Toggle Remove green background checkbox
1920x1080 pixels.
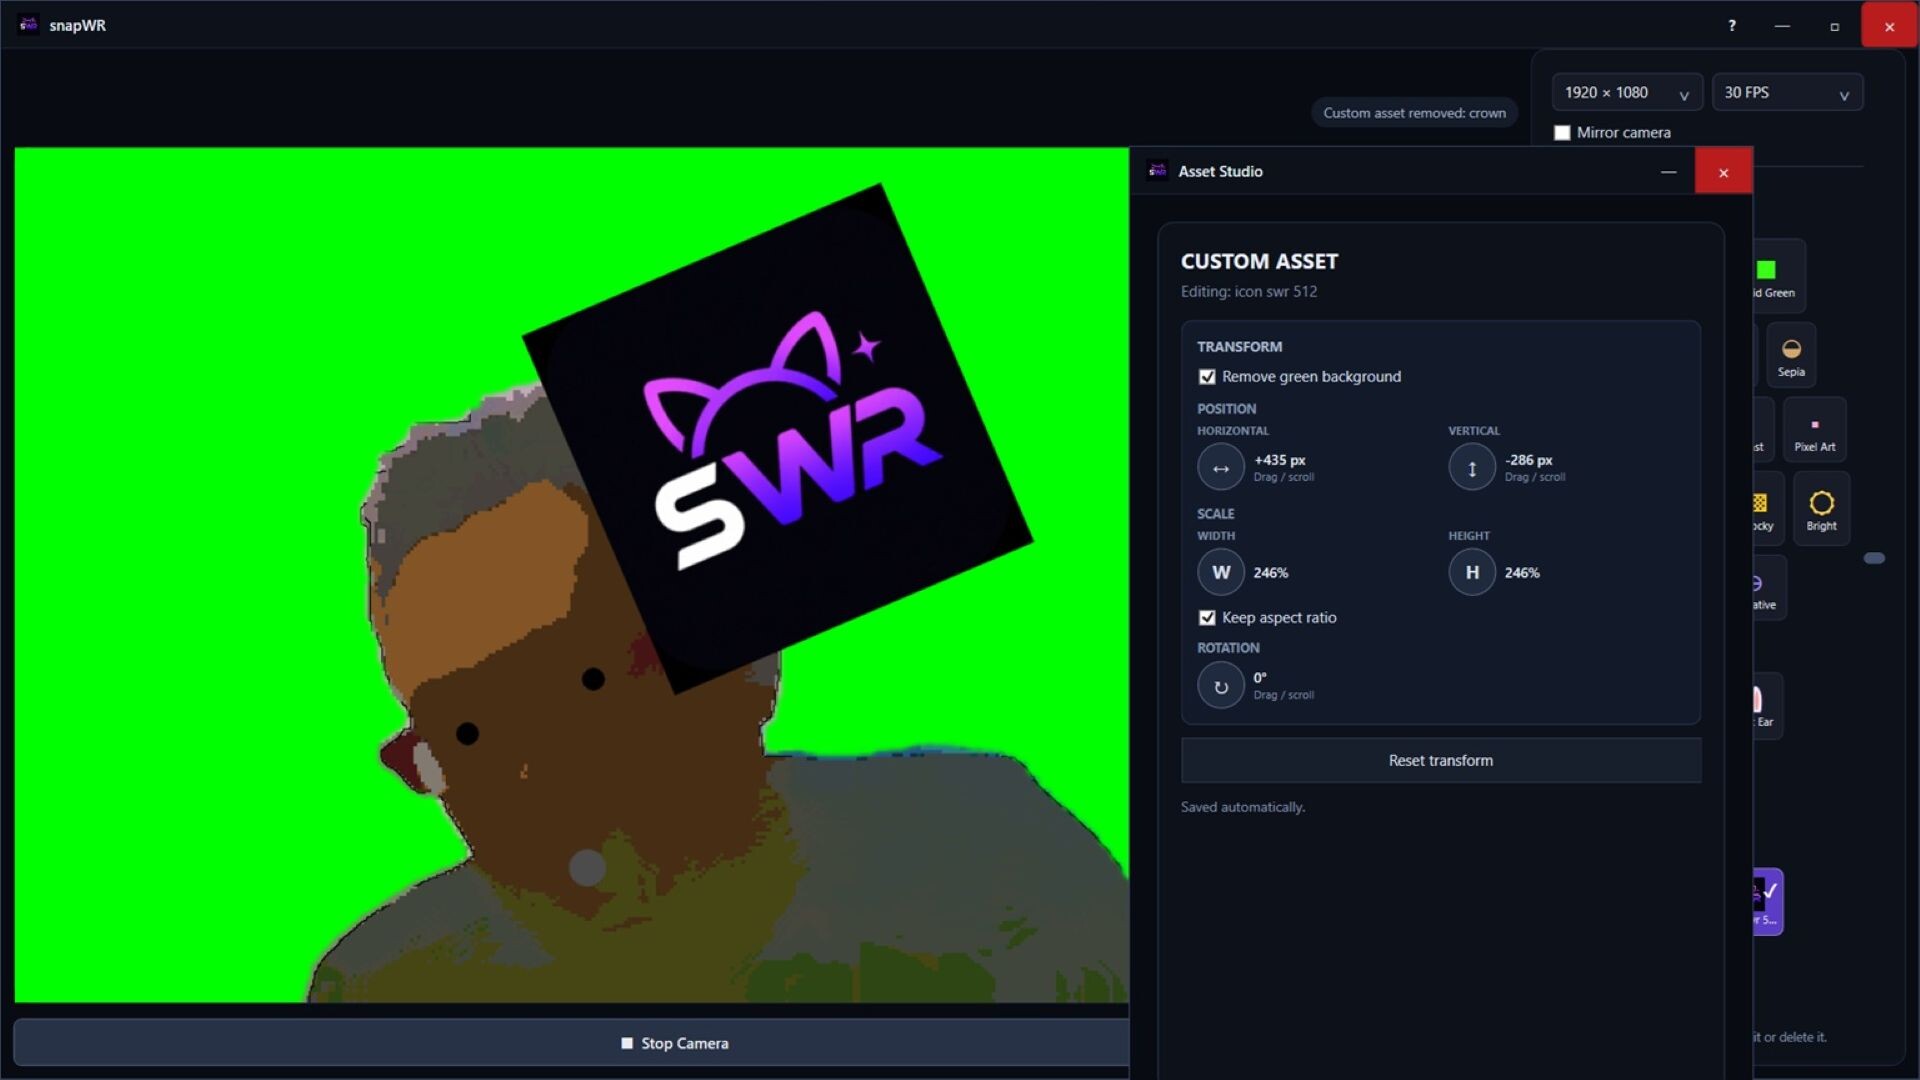tap(1207, 377)
